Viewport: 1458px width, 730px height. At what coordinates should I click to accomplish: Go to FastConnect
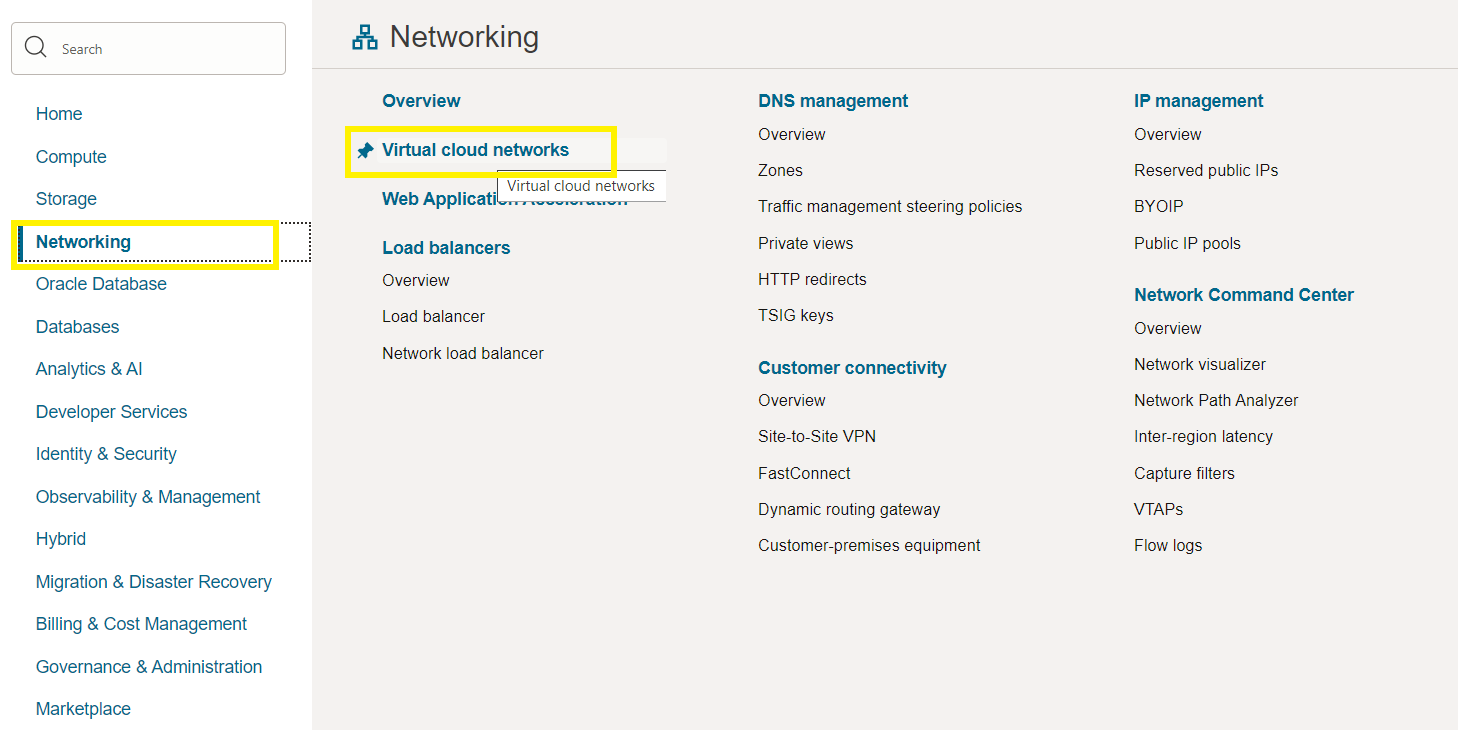click(x=804, y=473)
